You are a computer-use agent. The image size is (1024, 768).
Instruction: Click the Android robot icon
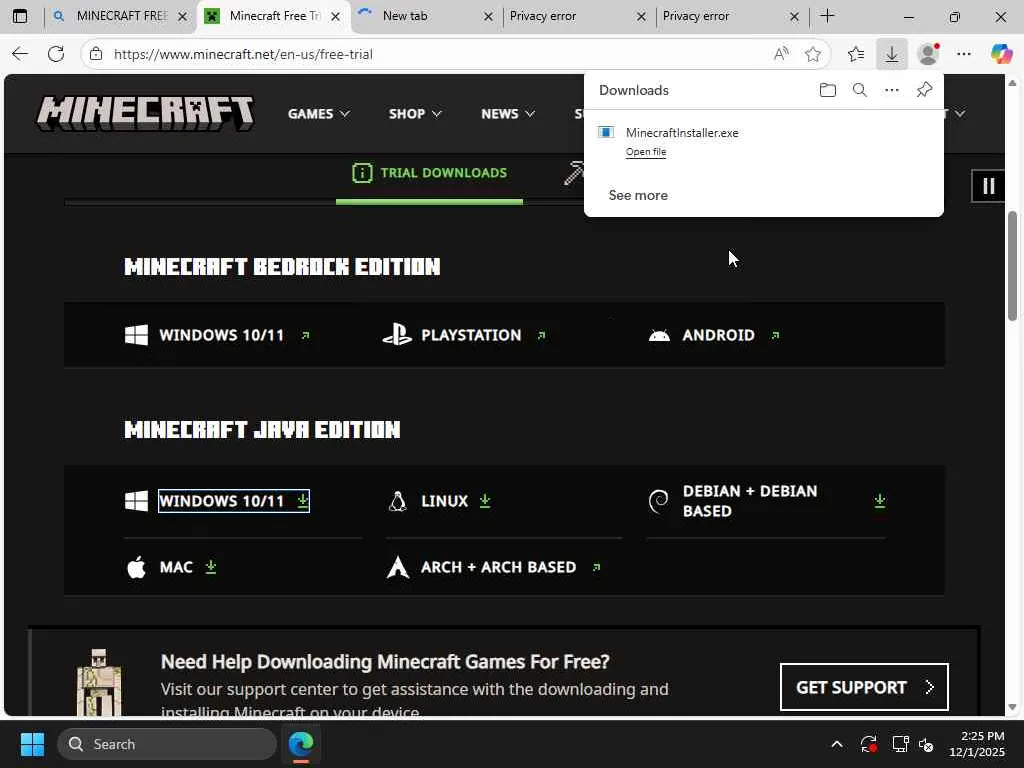[659, 336]
